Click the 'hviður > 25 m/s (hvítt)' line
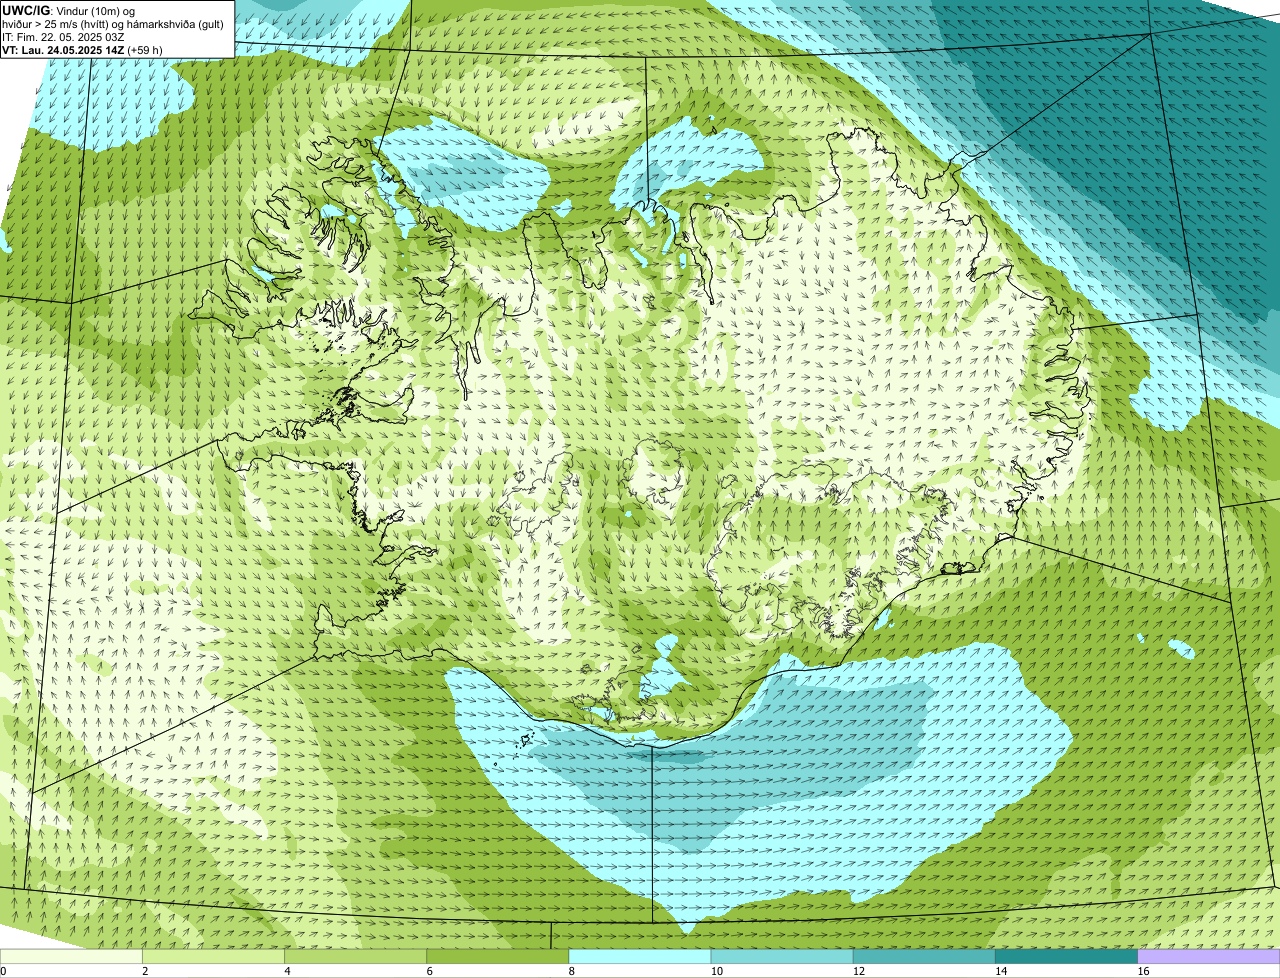This screenshot has height=978, width=1280. click(114, 24)
